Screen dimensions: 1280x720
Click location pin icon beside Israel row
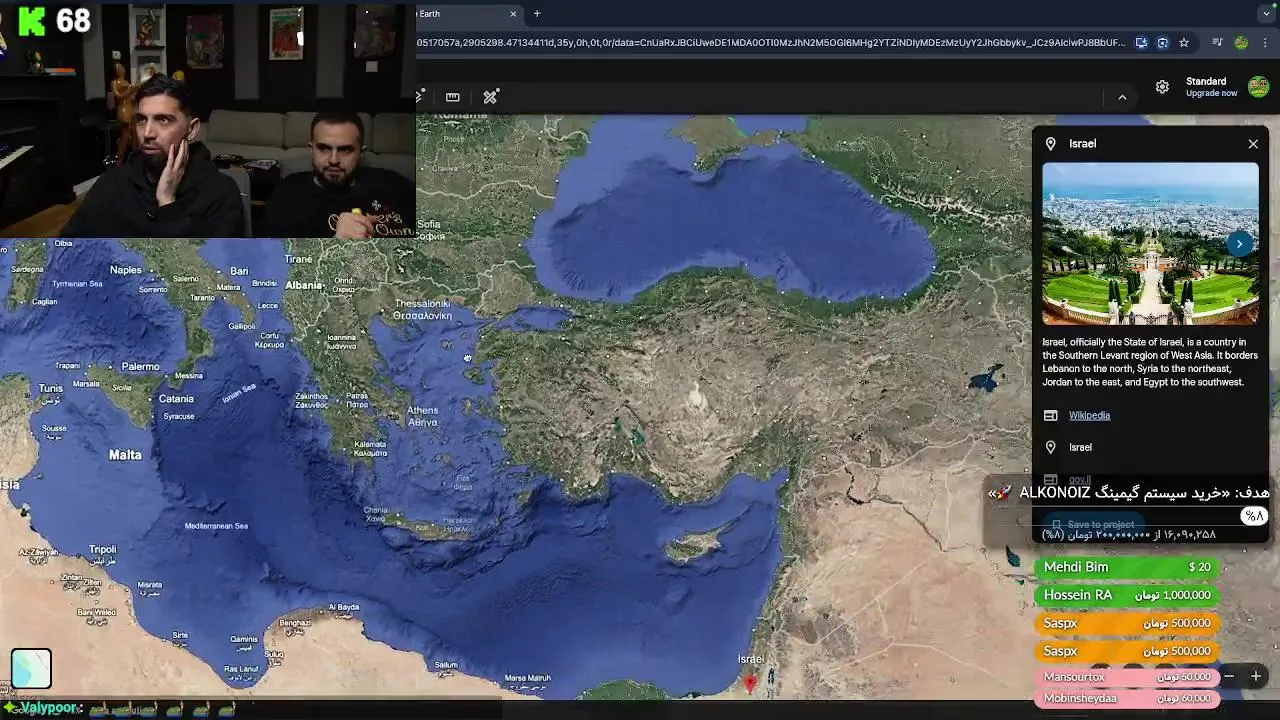pos(1050,447)
